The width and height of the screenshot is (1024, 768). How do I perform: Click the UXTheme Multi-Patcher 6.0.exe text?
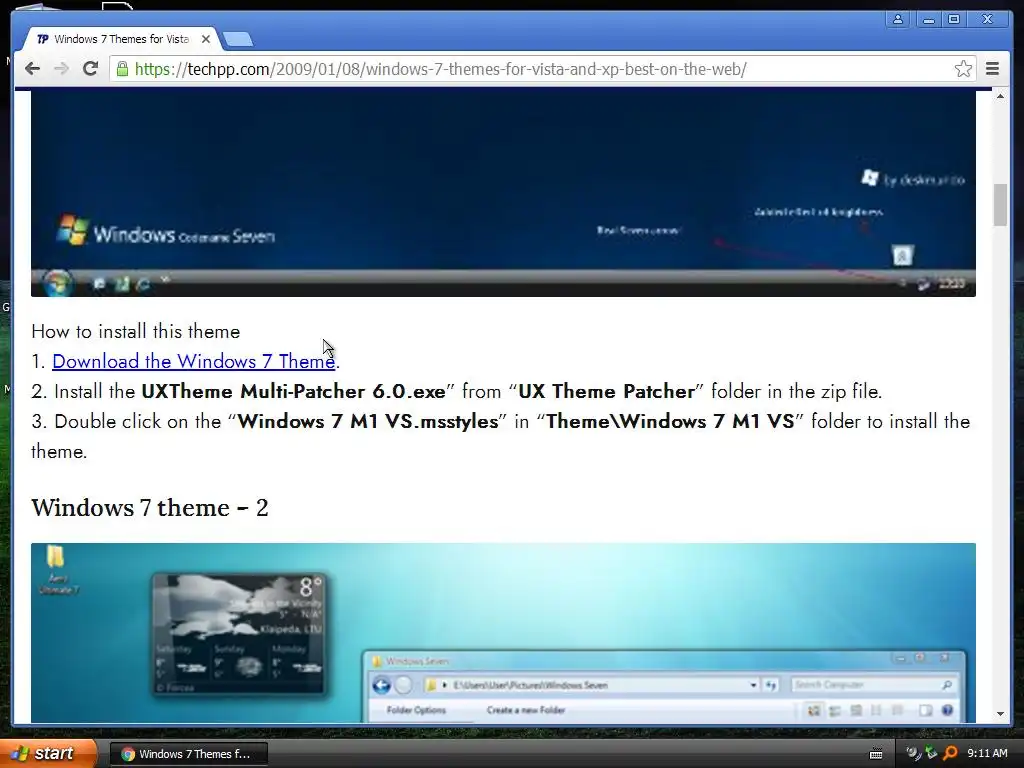click(x=293, y=391)
